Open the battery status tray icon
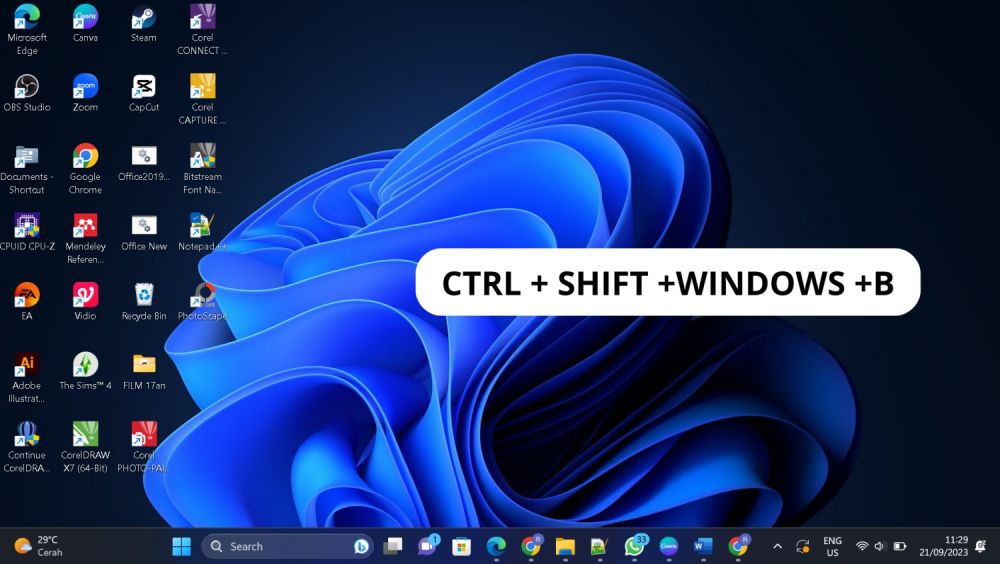Image resolution: width=1000 pixels, height=564 pixels. click(900, 546)
